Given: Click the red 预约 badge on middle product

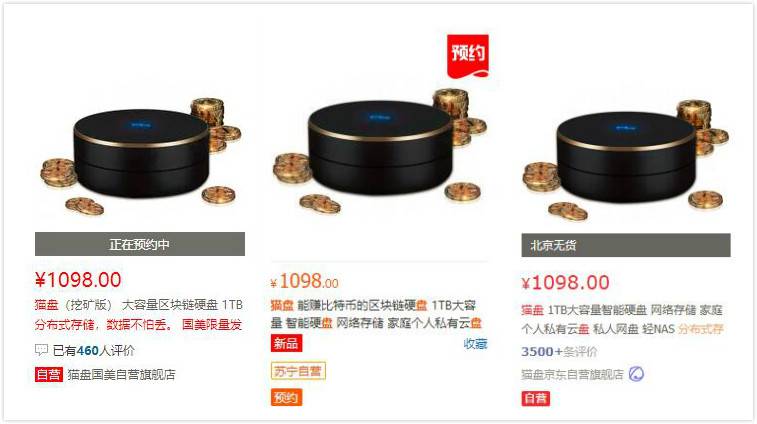Looking at the screenshot, I should (x=468, y=56).
